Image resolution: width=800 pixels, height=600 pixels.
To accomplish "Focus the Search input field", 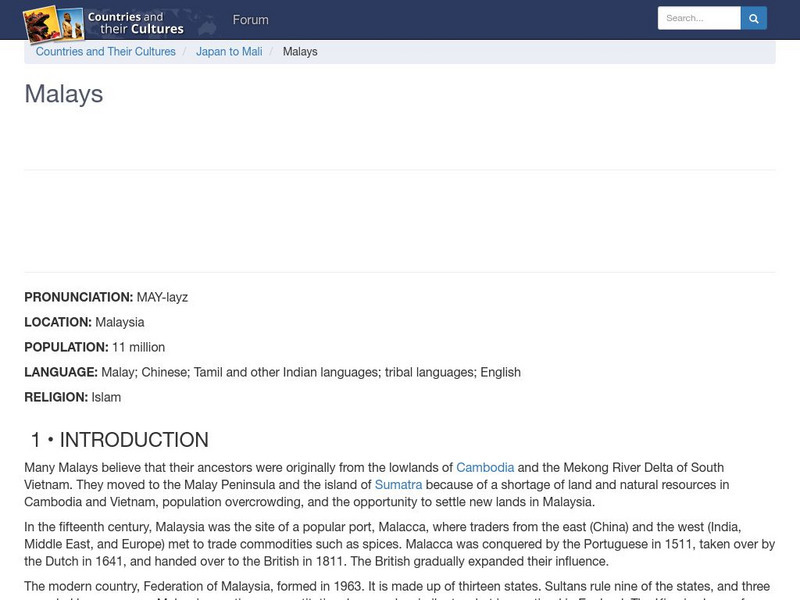I will click(x=699, y=18).
